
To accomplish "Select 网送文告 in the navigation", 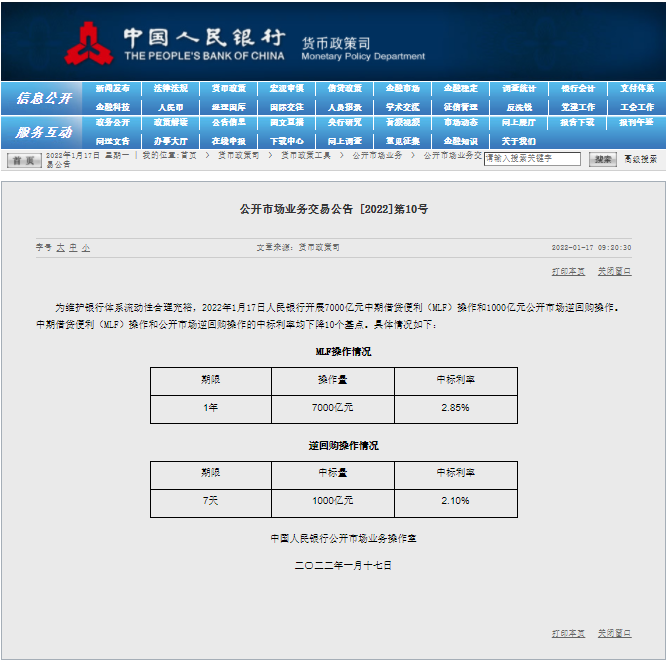I will (112, 141).
